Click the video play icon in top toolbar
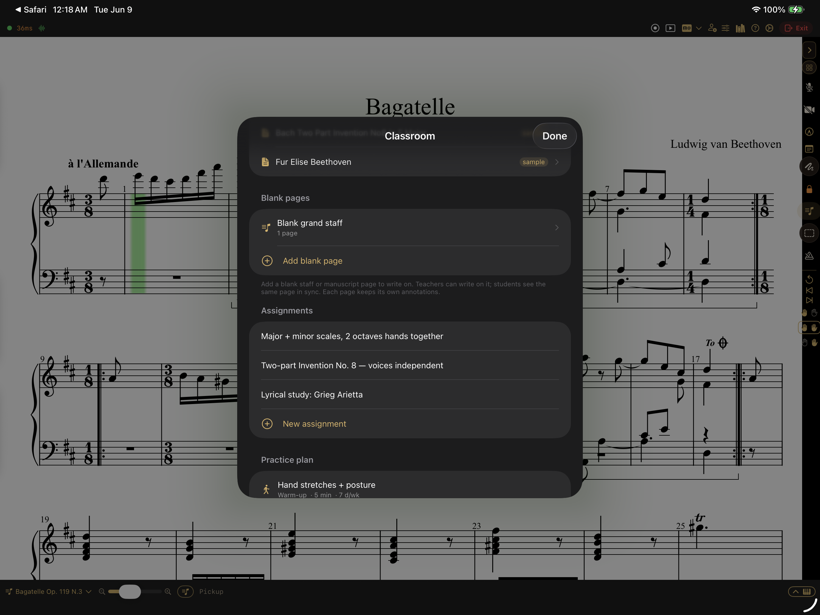This screenshot has height=615, width=820. click(670, 28)
